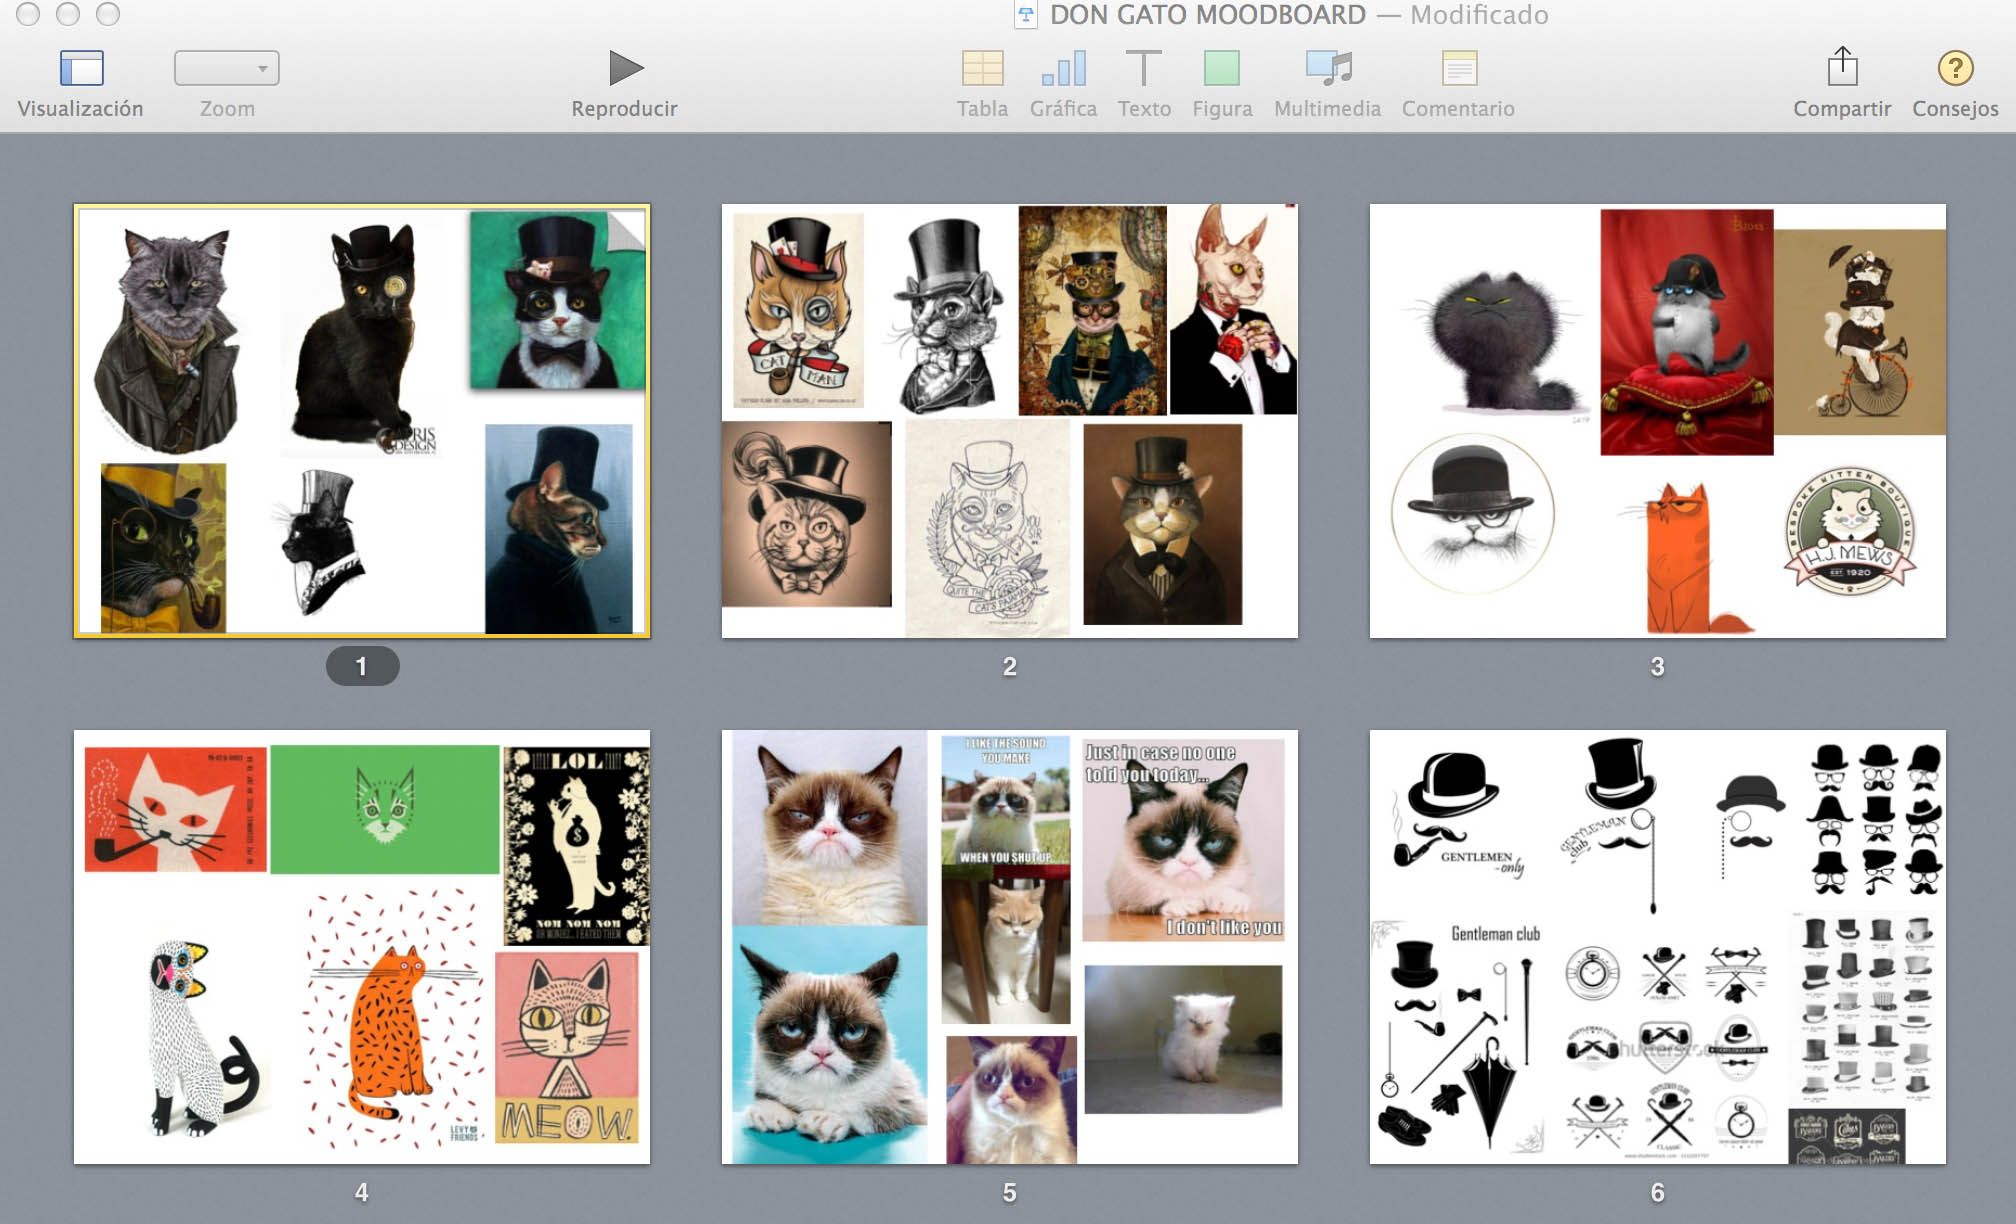Image resolution: width=2016 pixels, height=1224 pixels.
Task: Click the slide number 2 label
Action: [1010, 666]
